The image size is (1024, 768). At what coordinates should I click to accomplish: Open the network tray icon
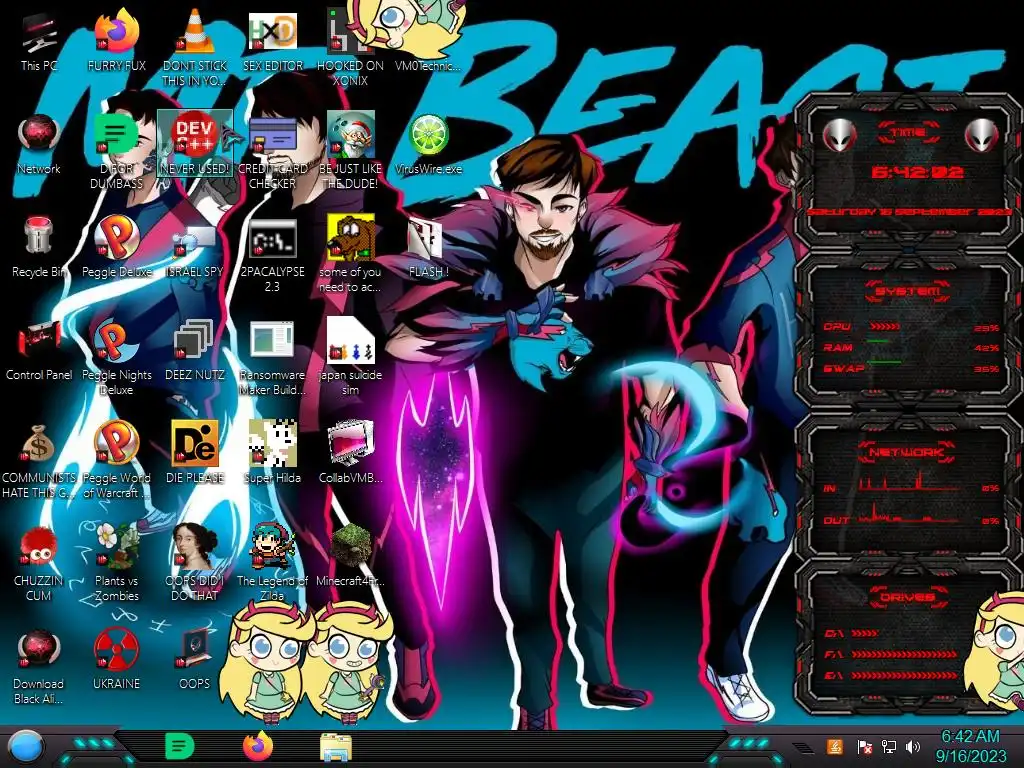889,746
